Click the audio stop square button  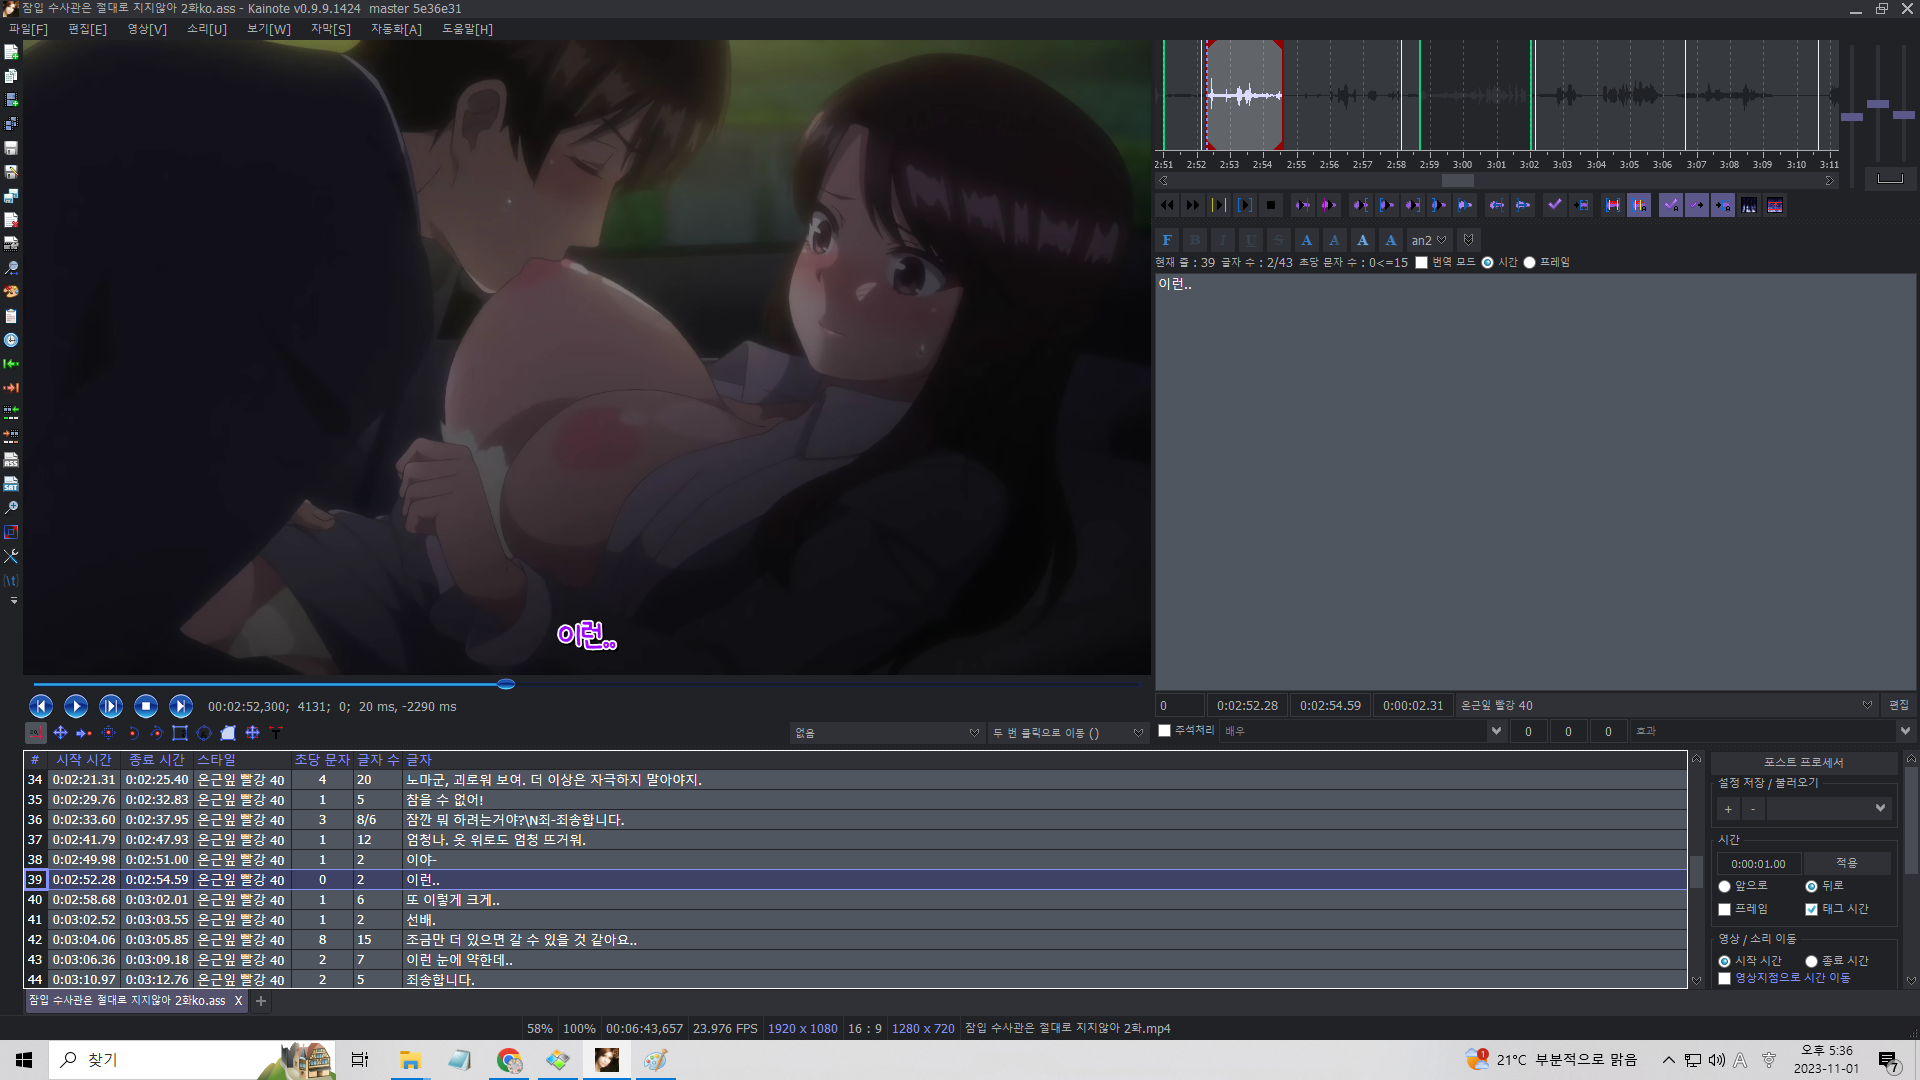(x=1271, y=205)
